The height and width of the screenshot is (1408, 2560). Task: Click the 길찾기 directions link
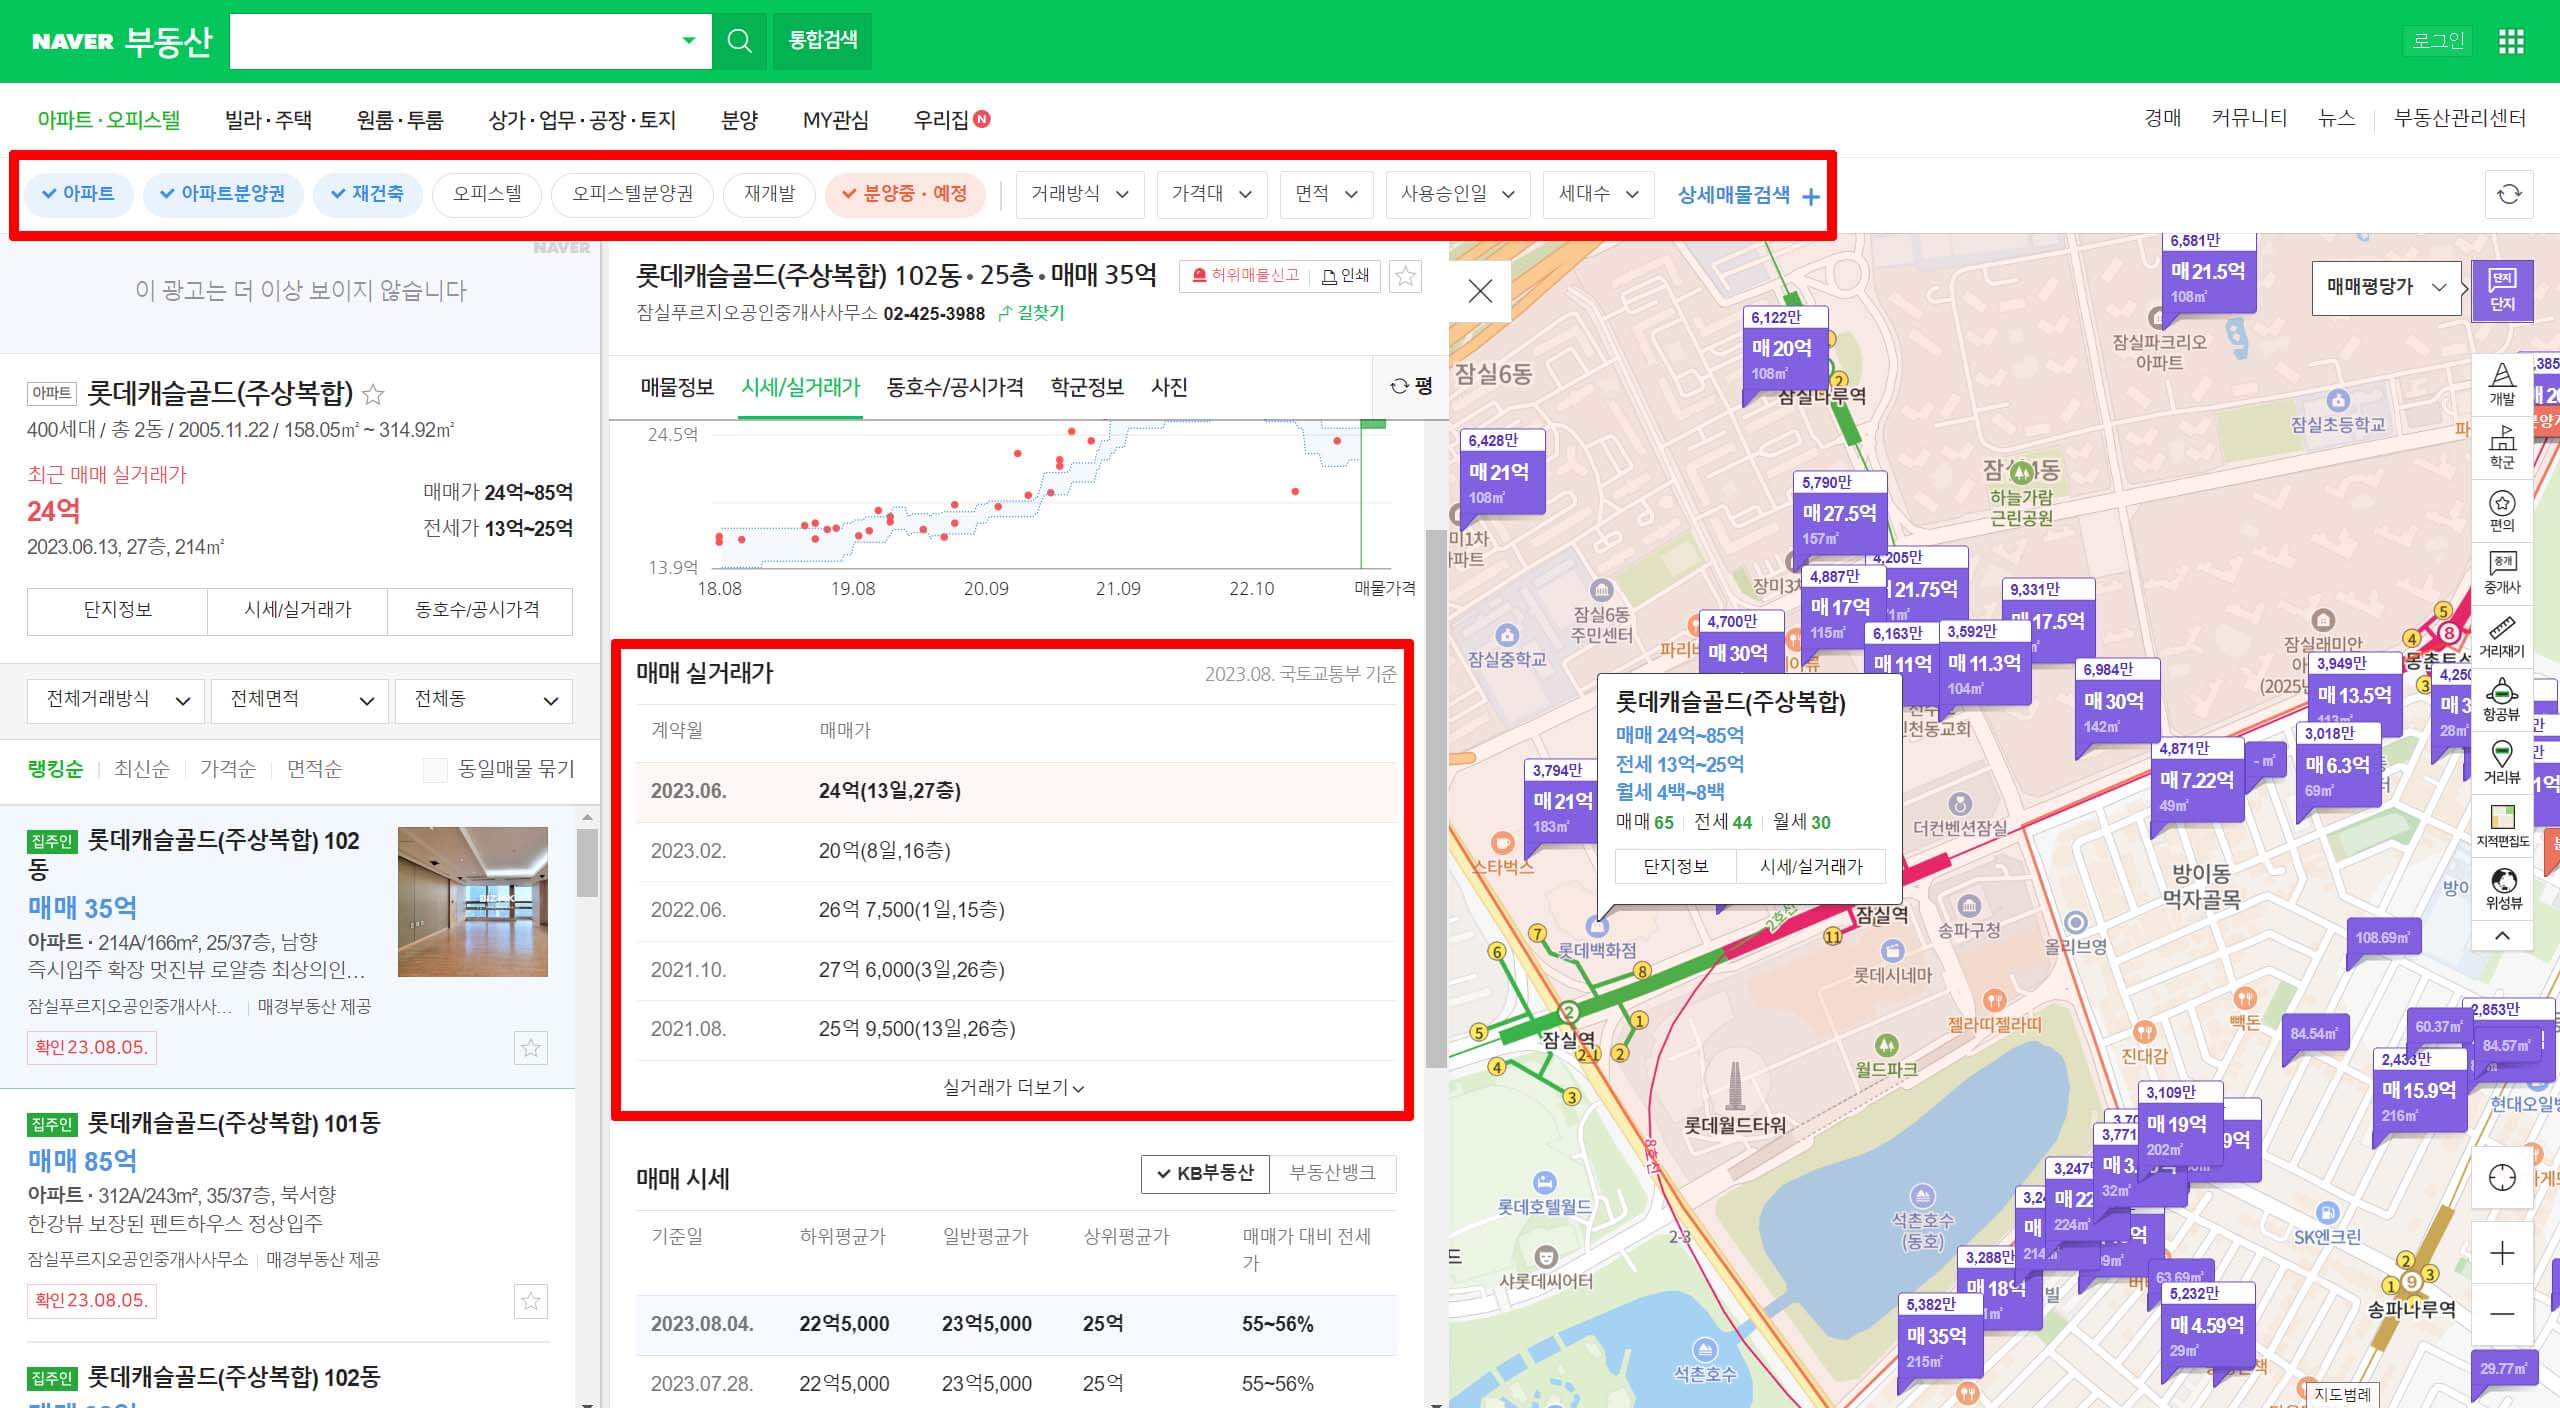point(1031,313)
